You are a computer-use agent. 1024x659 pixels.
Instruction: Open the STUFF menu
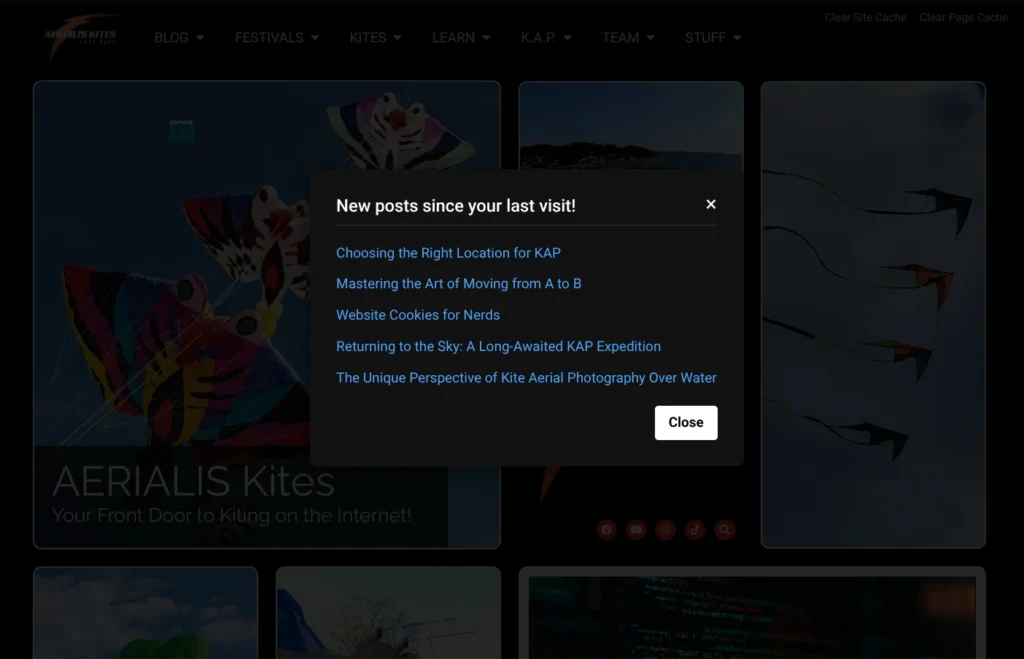(712, 38)
